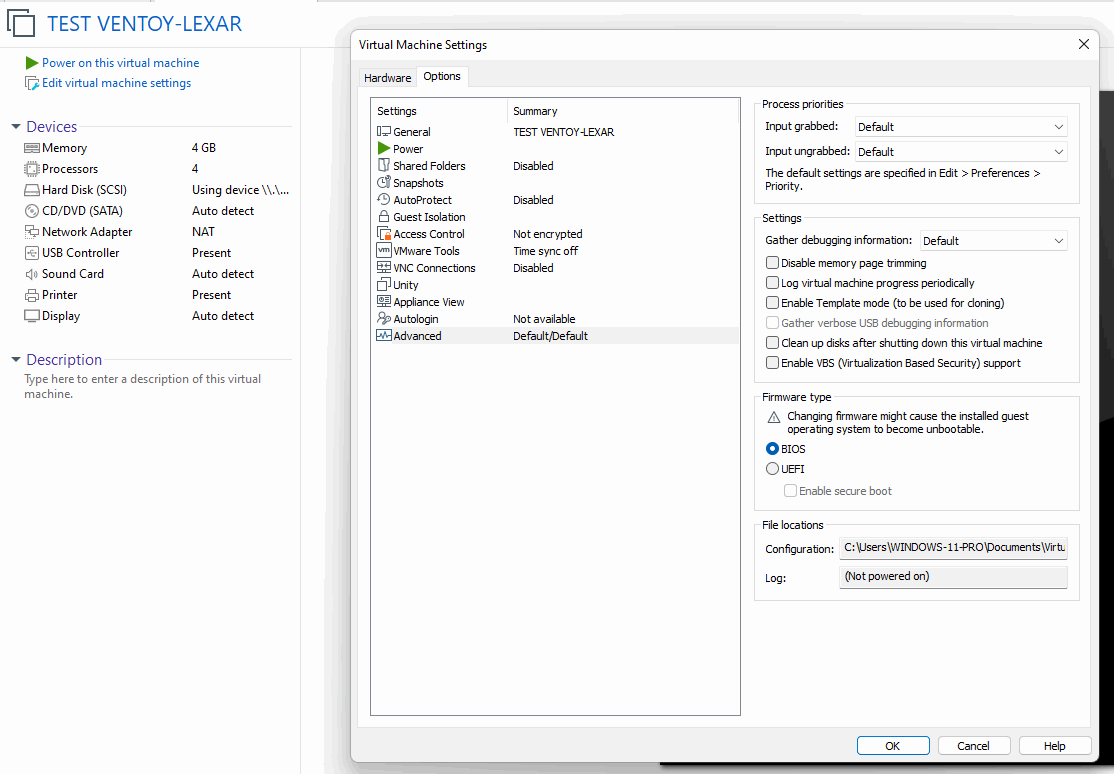Click the Configuration file path field
The height and width of the screenshot is (774, 1114).
pos(953,548)
